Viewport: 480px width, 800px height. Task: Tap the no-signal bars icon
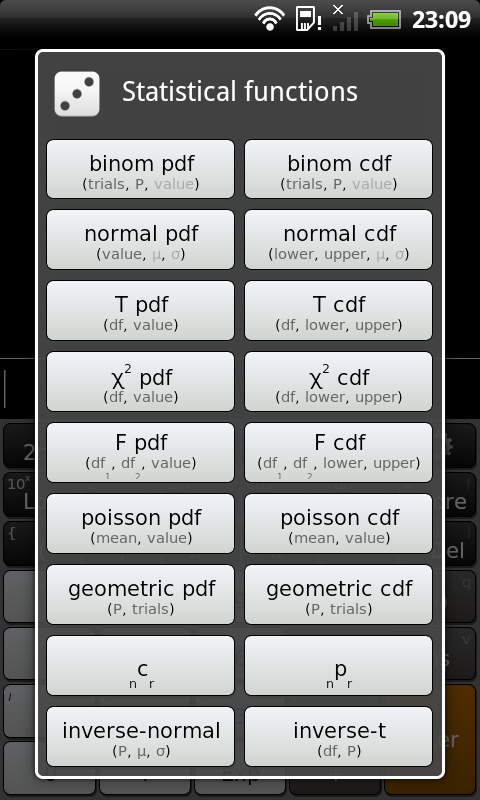tap(345, 18)
